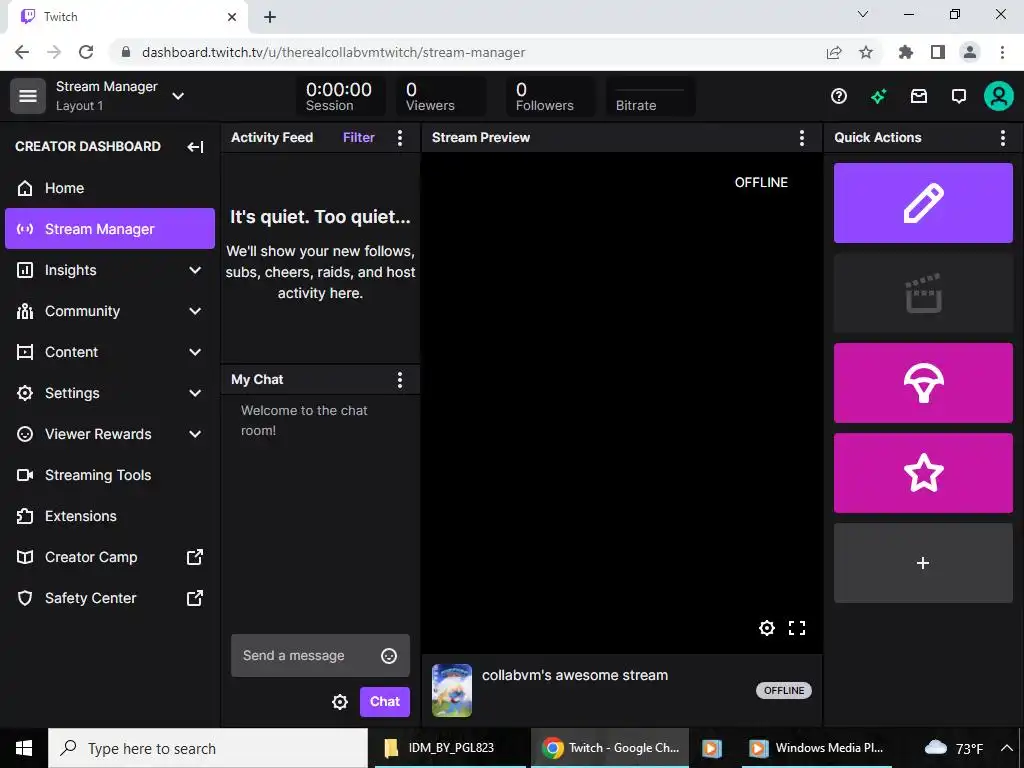The width and height of the screenshot is (1024, 768).
Task: Click the stream category thumbnail image
Action: point(452,690)
